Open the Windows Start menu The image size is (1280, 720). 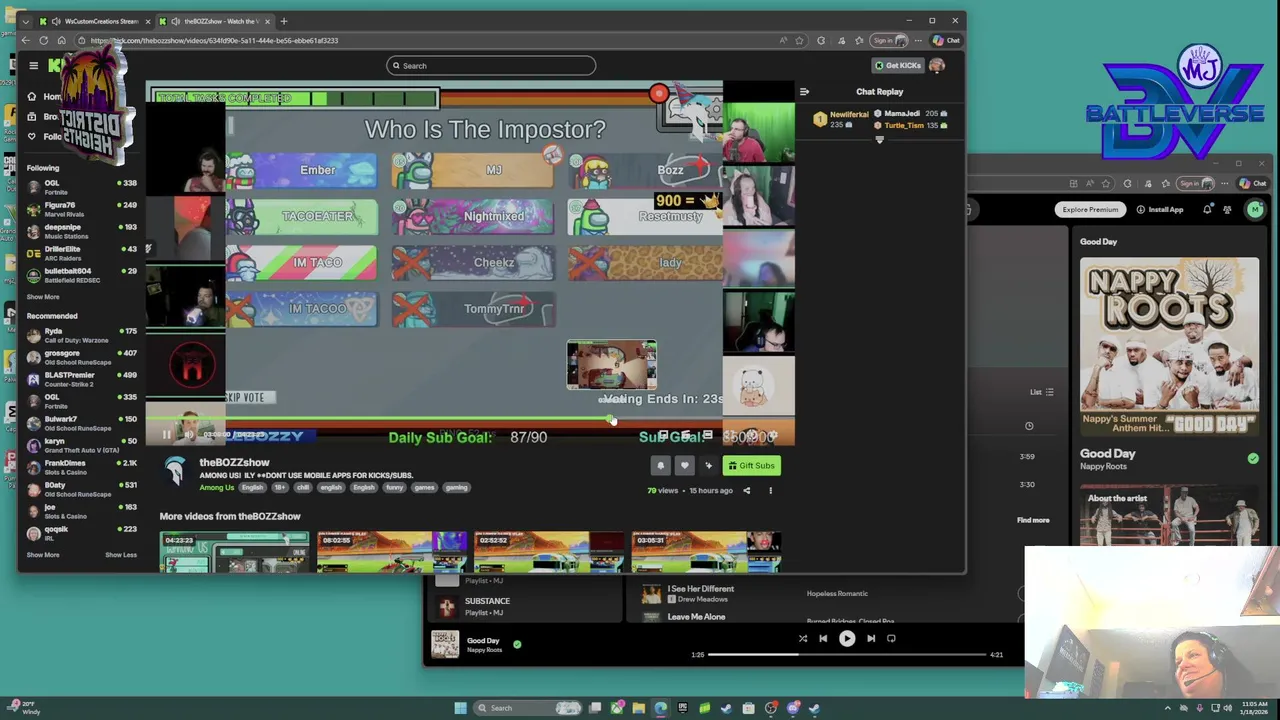pos(460,708)
